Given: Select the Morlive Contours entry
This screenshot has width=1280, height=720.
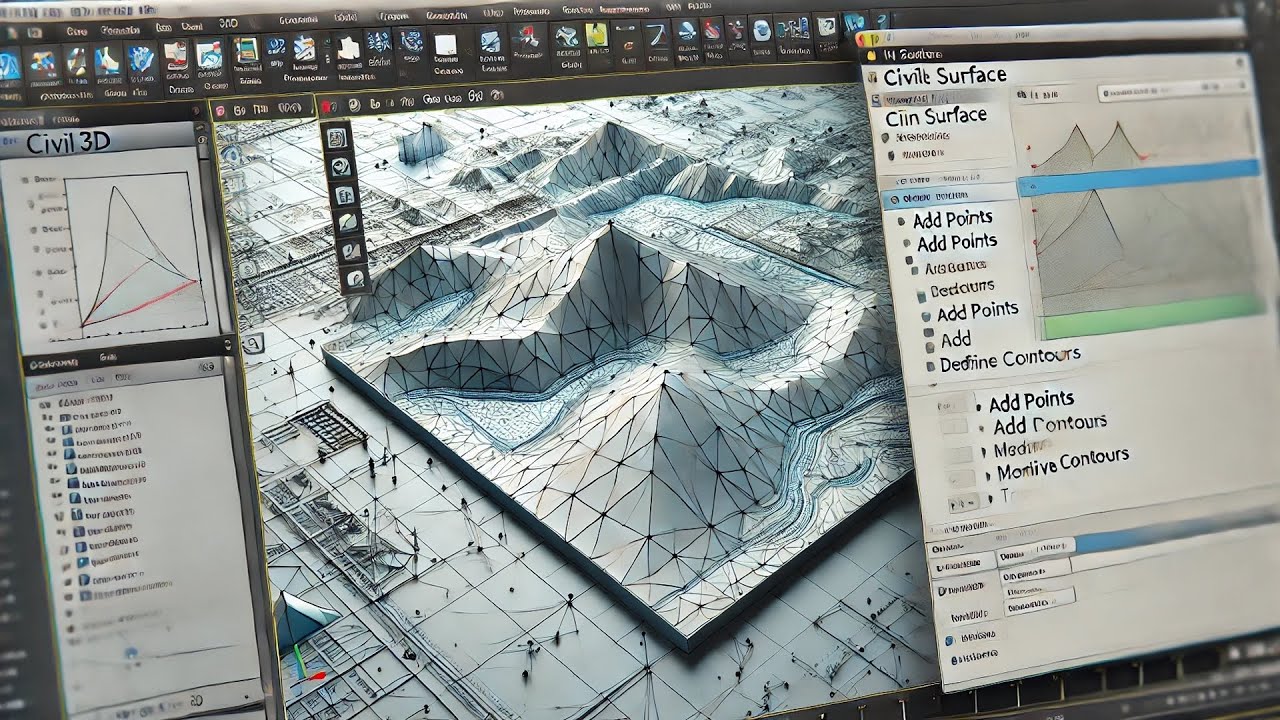Looking at the screenshot, I should click(x=1063, y=463).
